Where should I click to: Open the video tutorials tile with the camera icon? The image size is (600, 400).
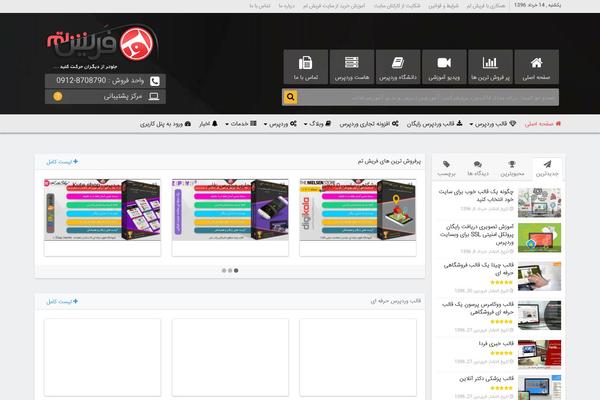point(444,67)
